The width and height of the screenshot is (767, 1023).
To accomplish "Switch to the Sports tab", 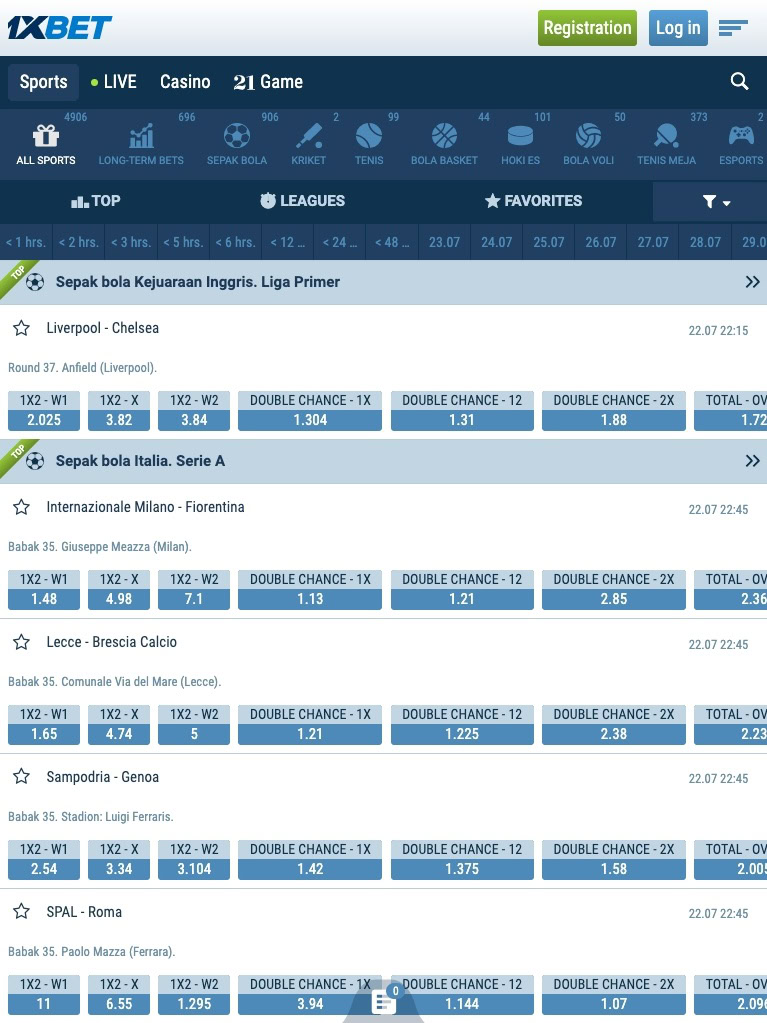I will click(43, 82).
